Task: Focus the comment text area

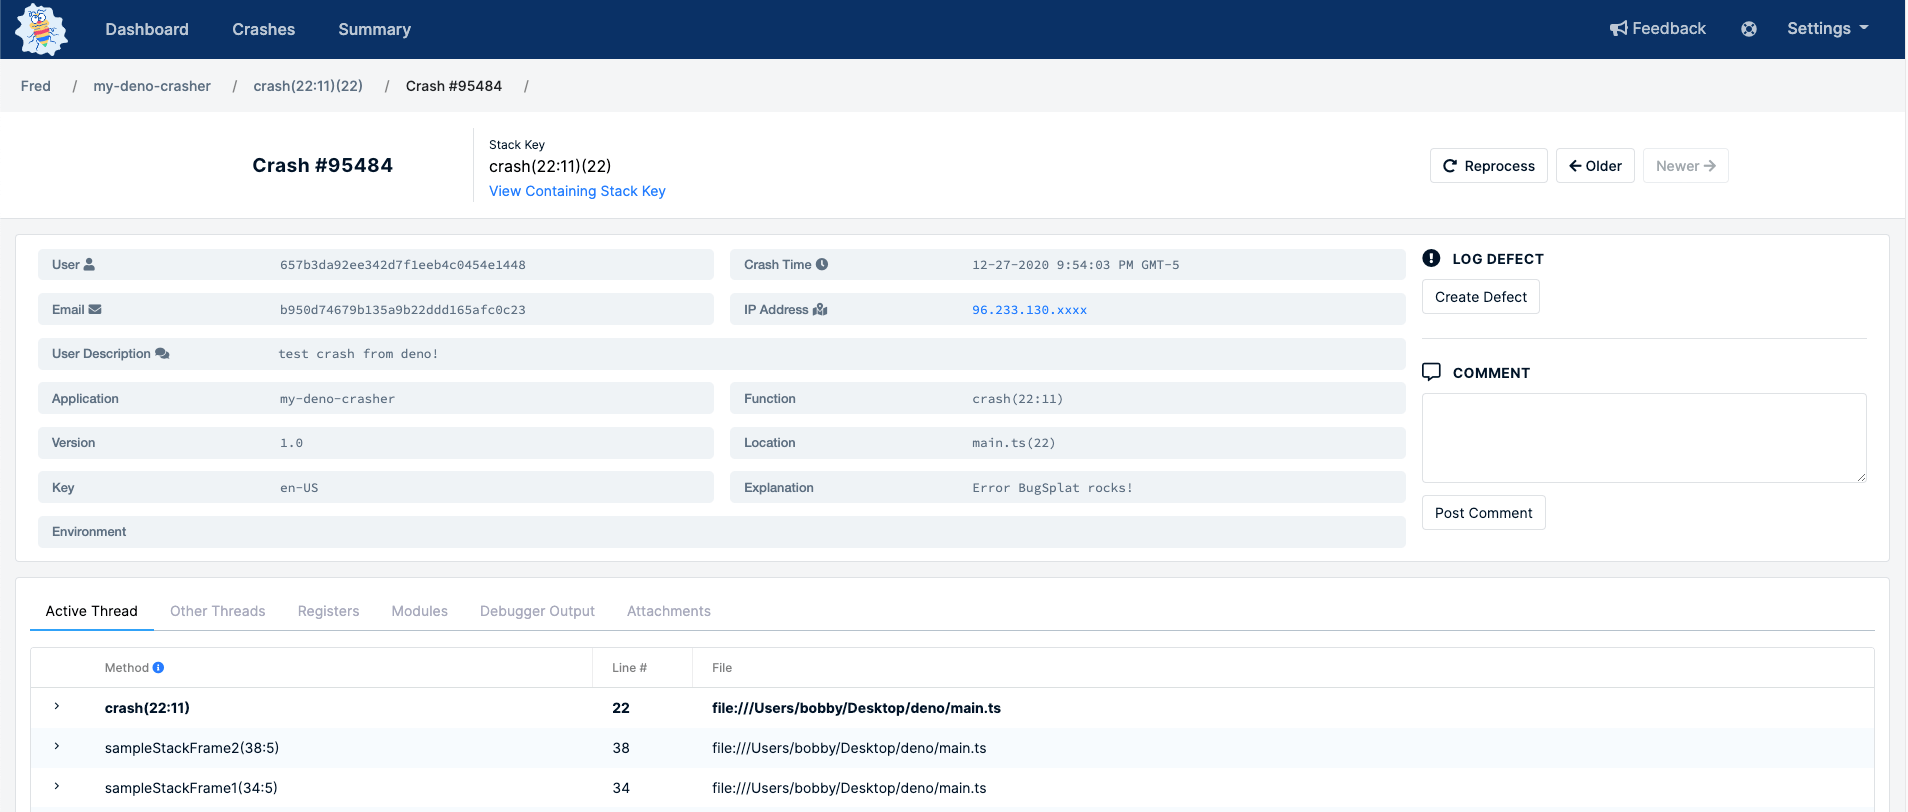Action: click(x=1644, y=438)
